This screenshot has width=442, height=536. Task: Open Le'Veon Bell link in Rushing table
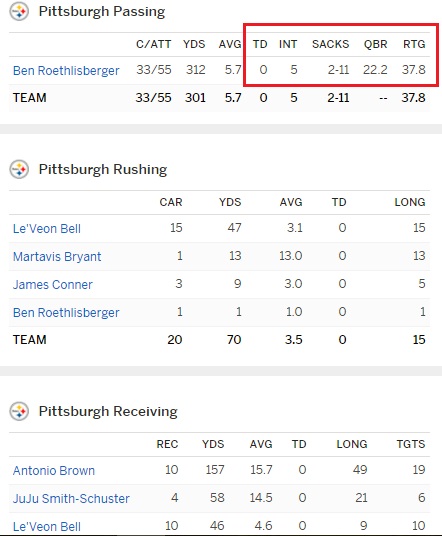click(x=47, y=228)
